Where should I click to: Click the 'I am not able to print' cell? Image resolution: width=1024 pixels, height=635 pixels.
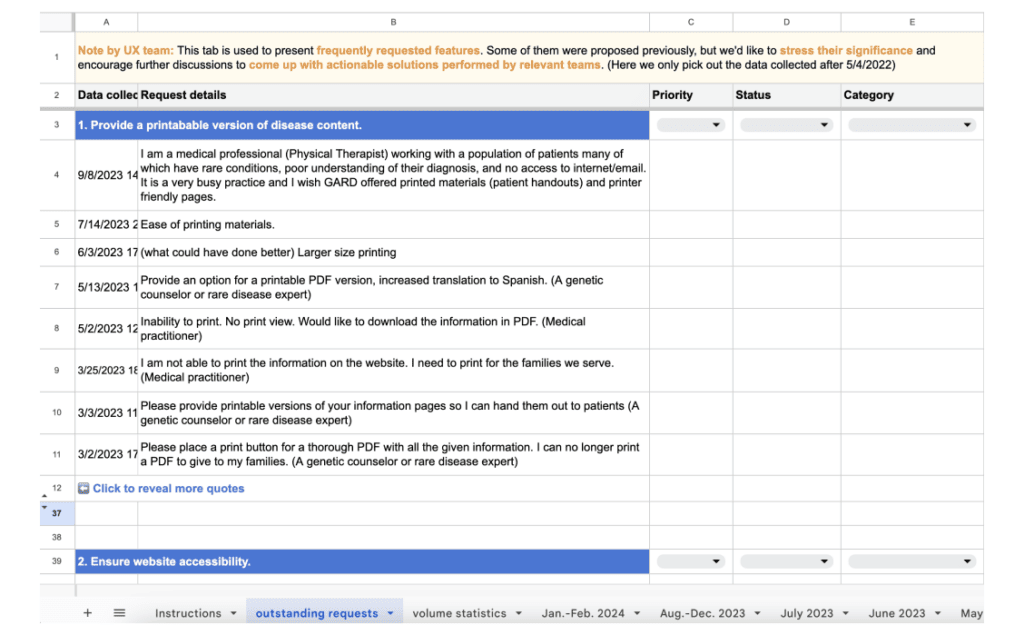click(x=393, y=370)
